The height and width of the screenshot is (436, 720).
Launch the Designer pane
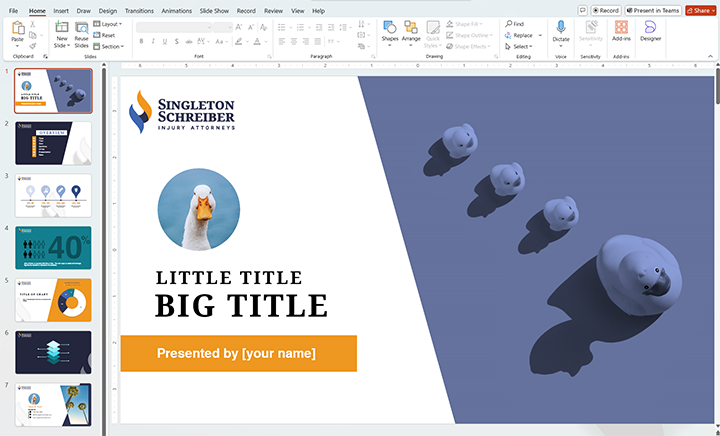tap(650, 27)
